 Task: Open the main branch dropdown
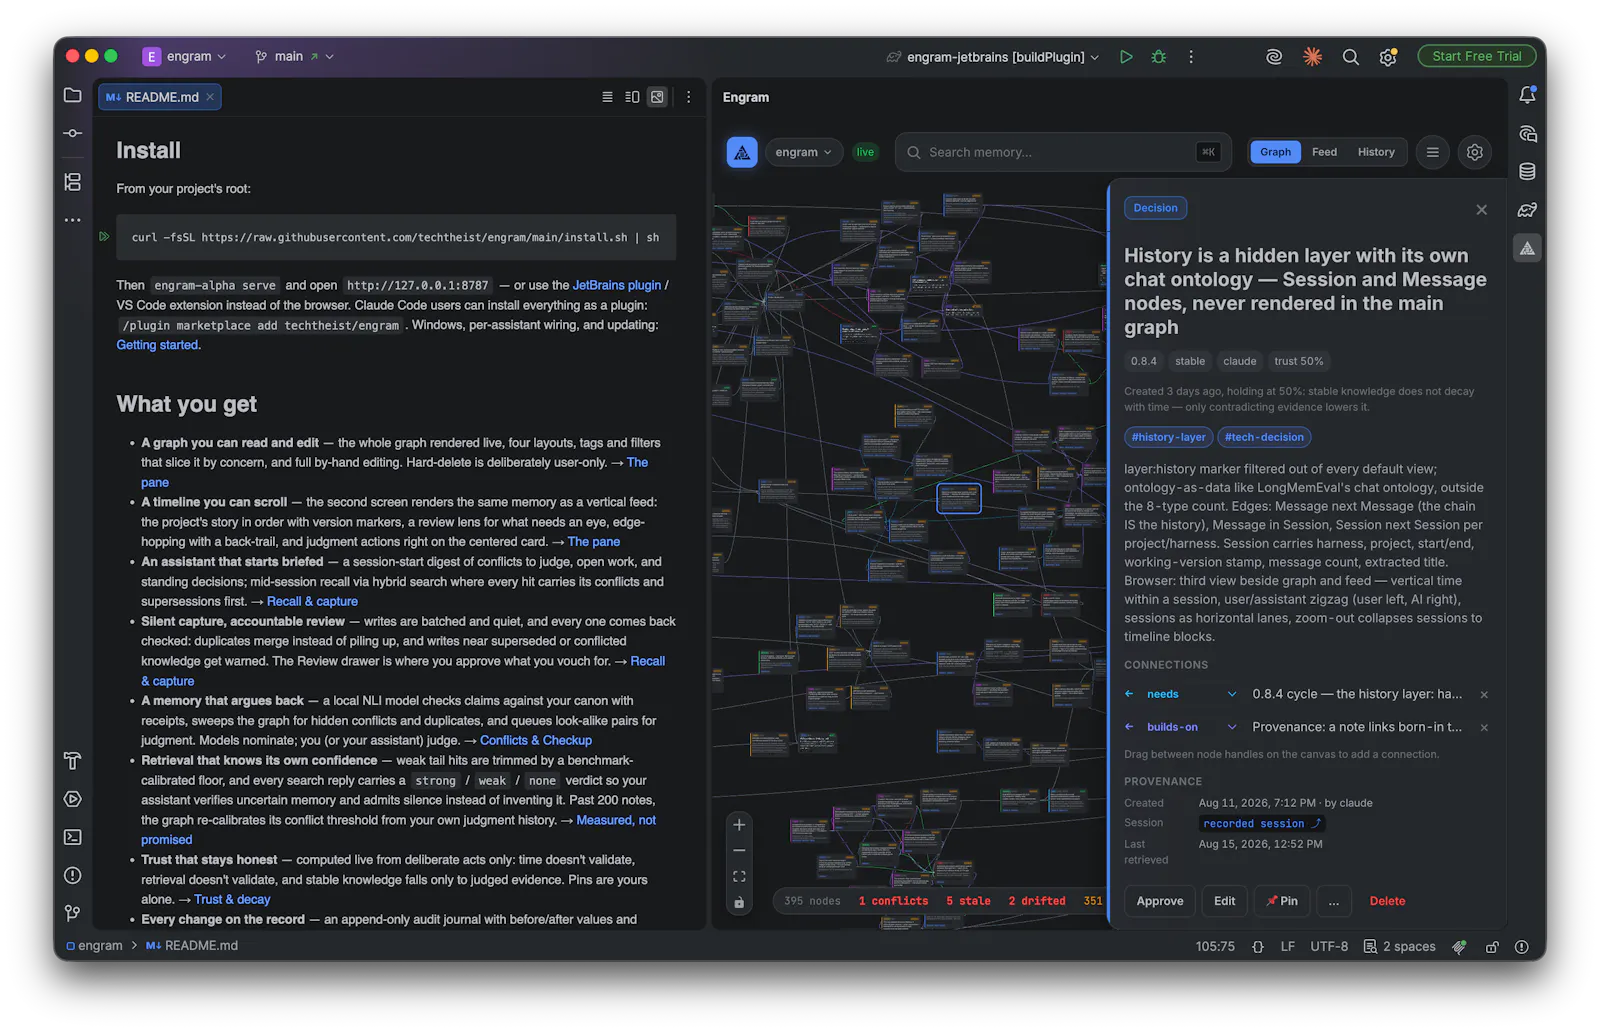295,57
